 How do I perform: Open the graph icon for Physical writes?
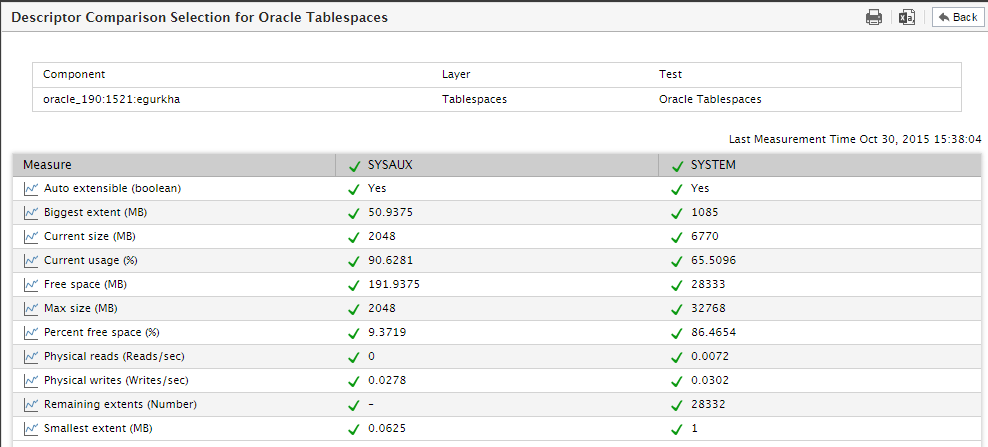click(31, 380)
